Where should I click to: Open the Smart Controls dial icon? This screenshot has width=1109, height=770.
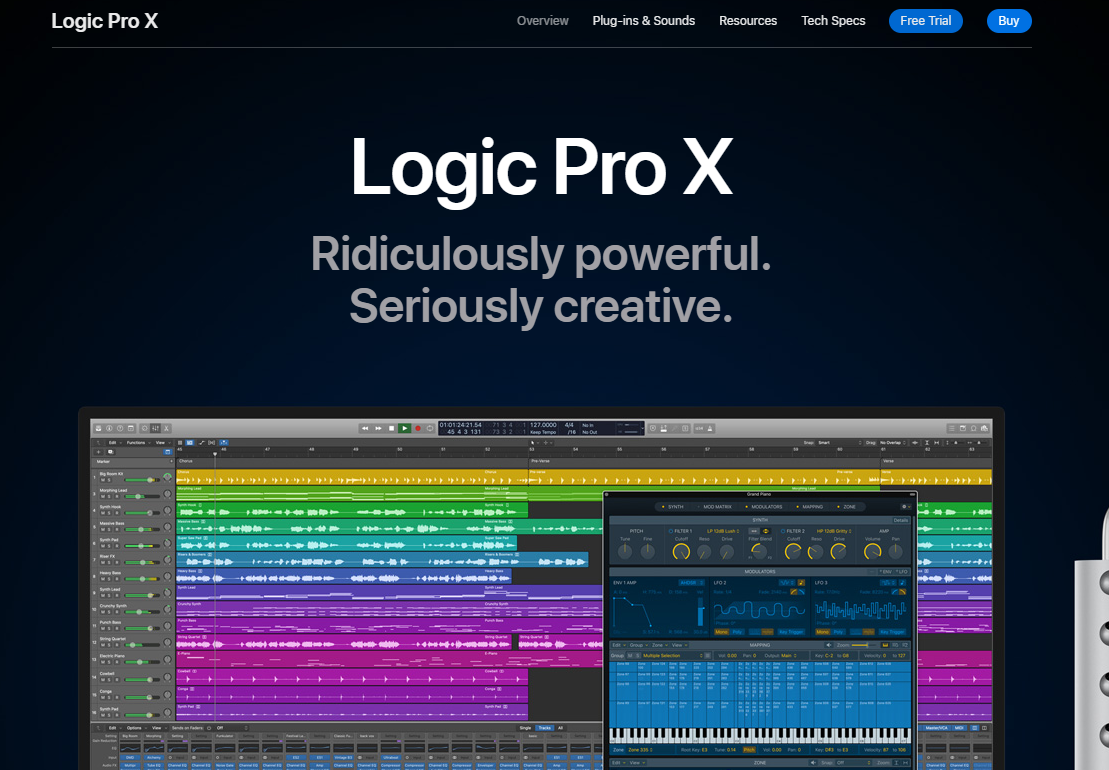(x=144, y=428)
